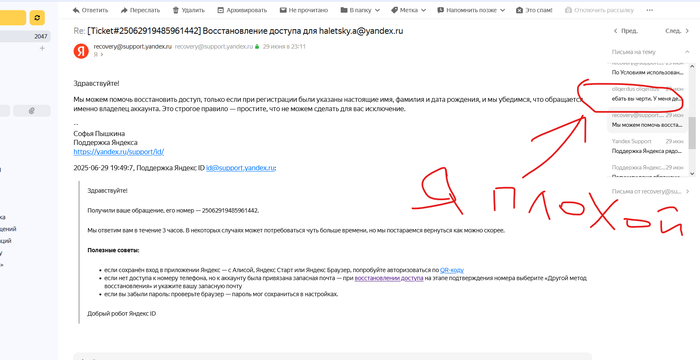This screenshot has height=360, width=700.
Task: Click signature name Софья Пышкина
Action: (x=99, y=134)
